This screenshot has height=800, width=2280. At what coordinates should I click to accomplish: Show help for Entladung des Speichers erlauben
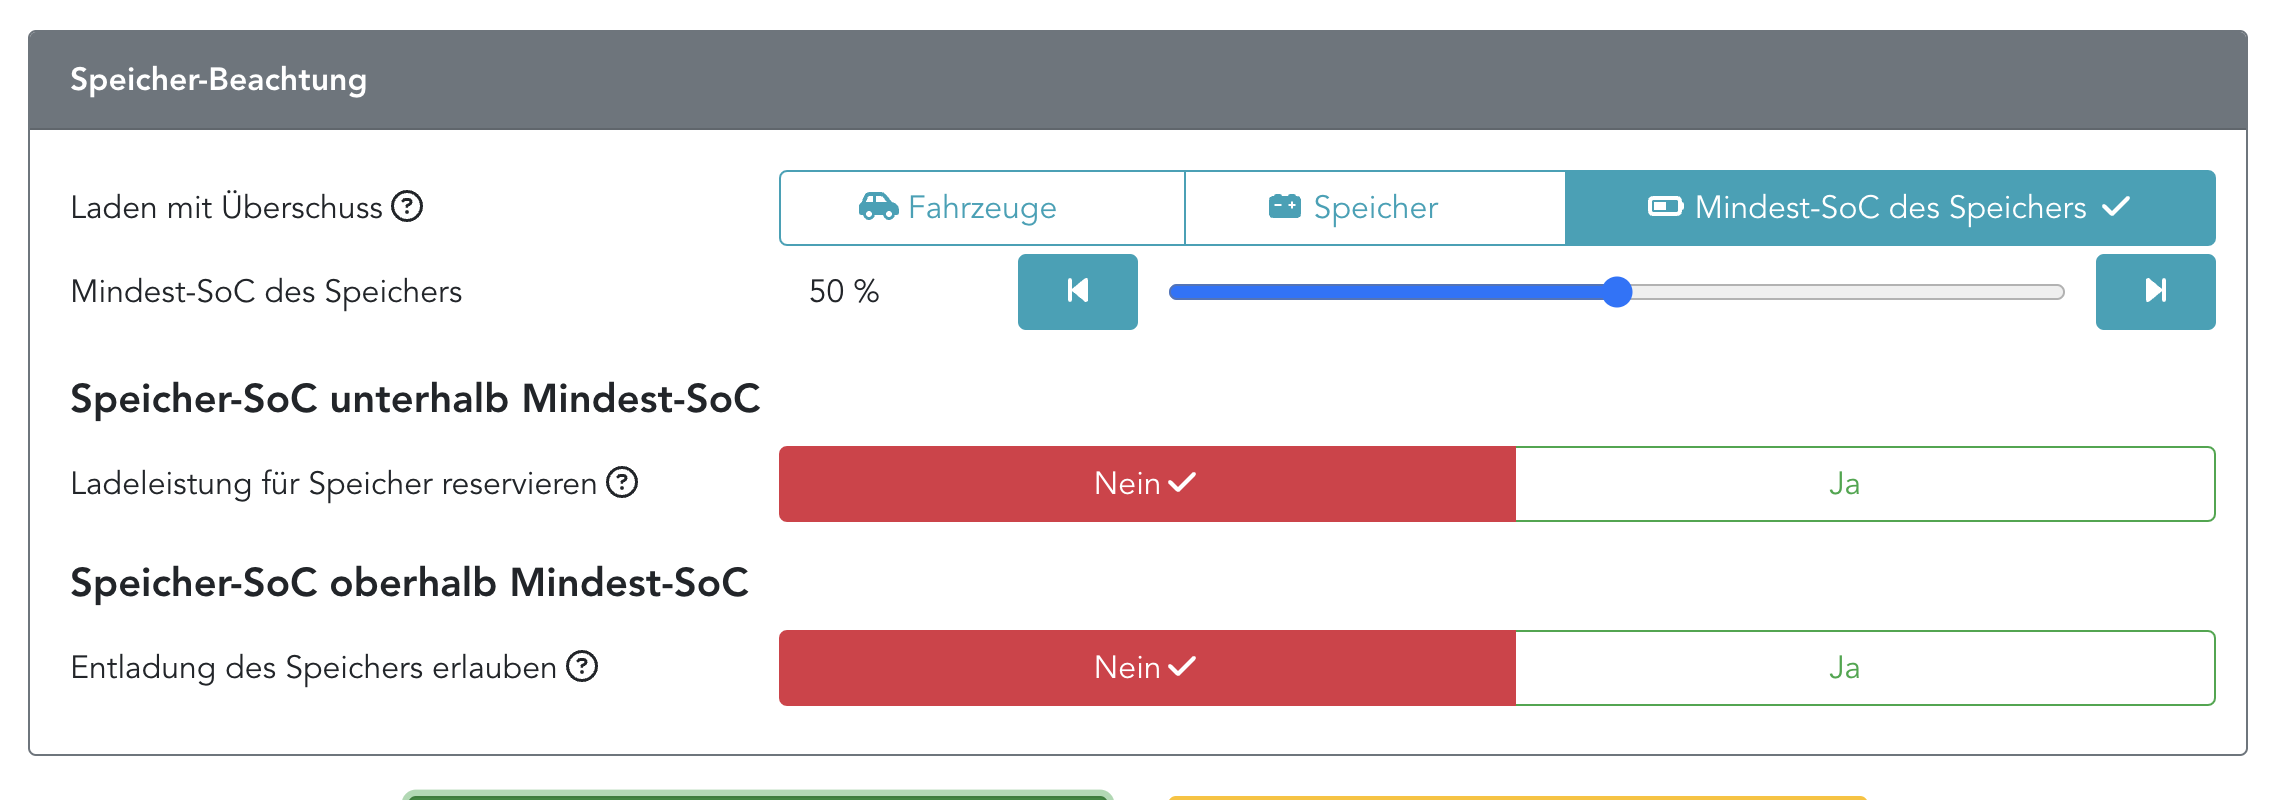point(582,666)
